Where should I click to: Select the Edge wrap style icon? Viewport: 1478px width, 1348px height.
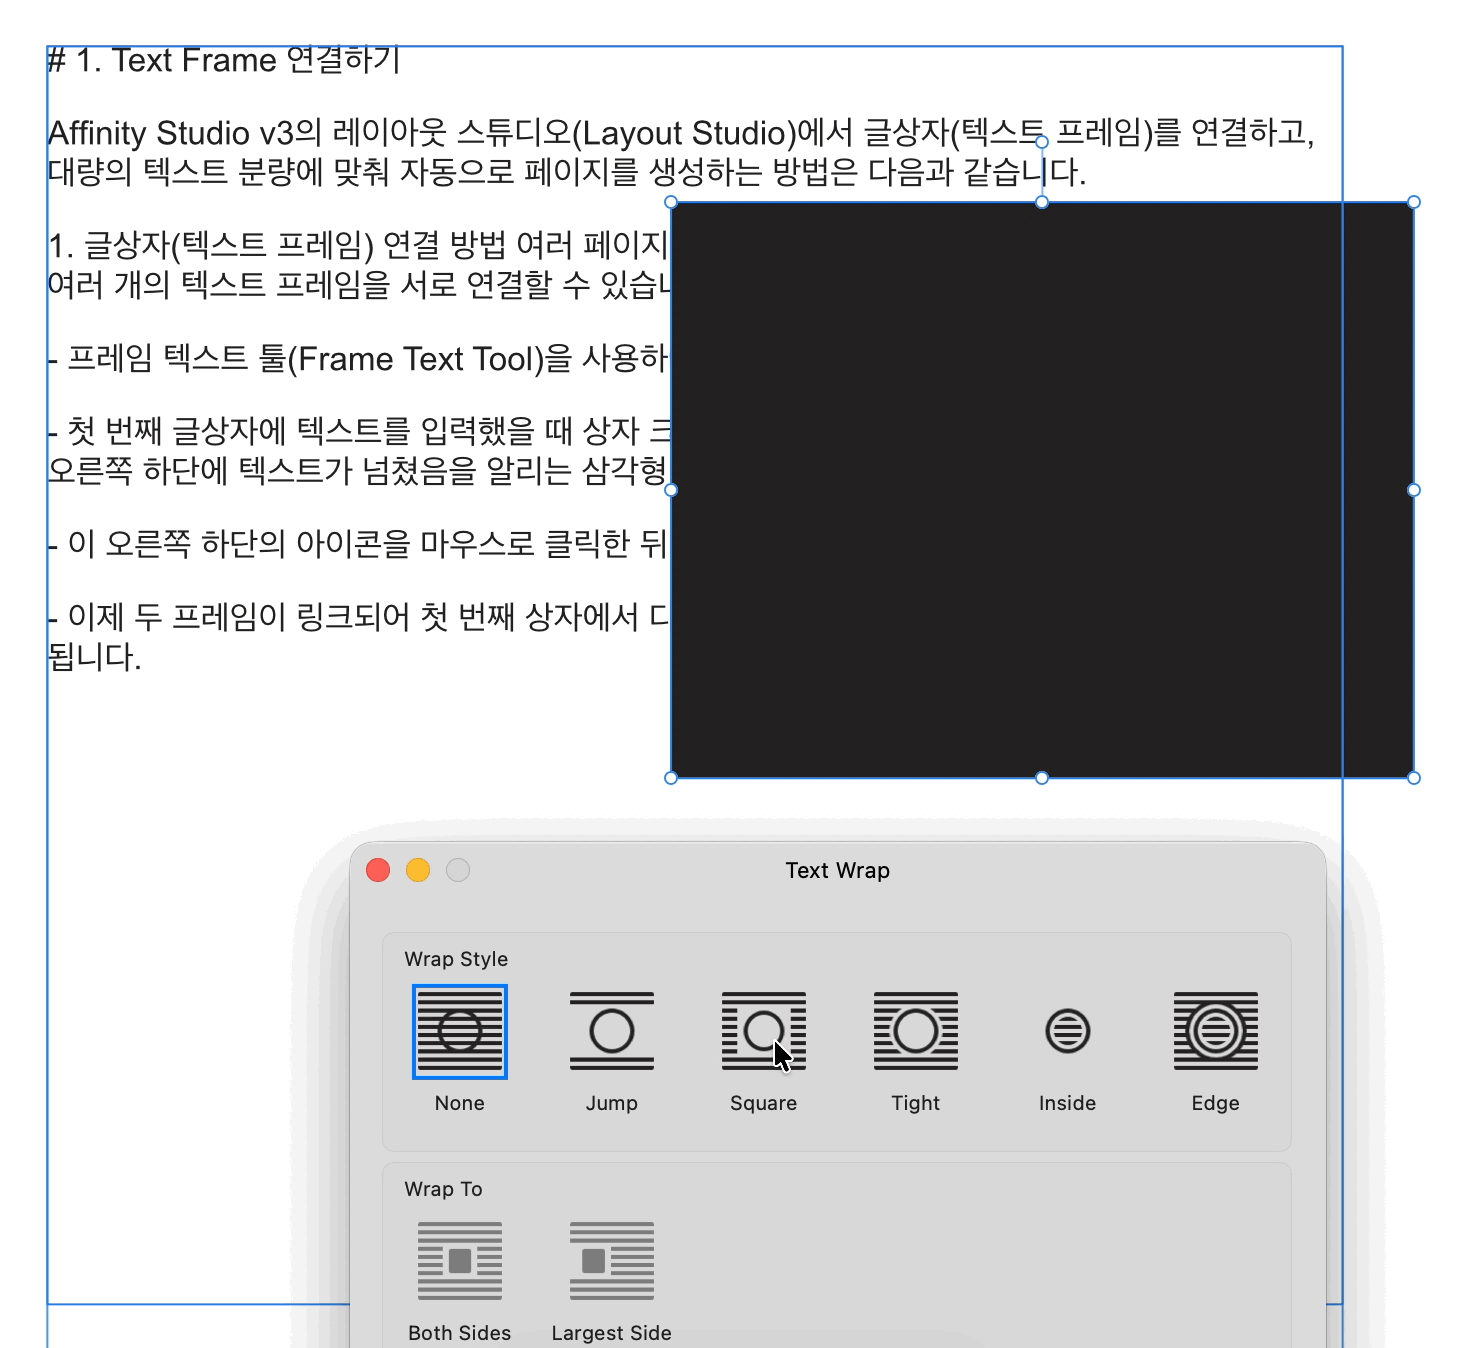1215,1031
